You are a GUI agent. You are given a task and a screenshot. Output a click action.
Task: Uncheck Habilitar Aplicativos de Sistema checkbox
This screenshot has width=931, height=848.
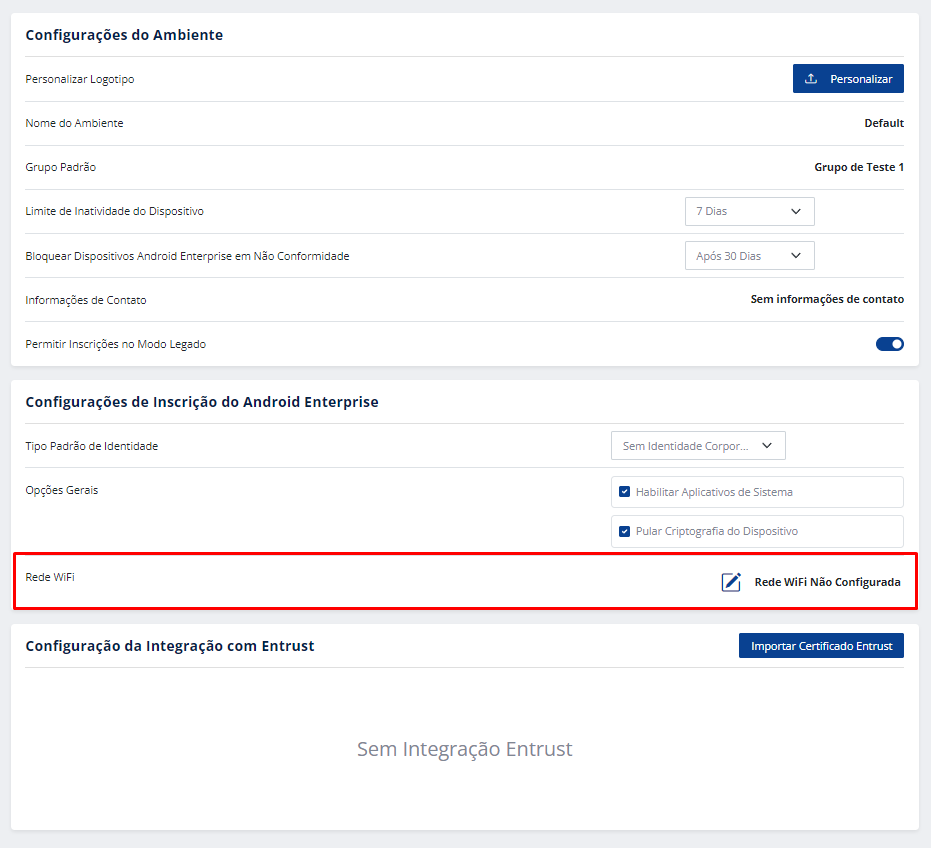click(x=625, y=492)
